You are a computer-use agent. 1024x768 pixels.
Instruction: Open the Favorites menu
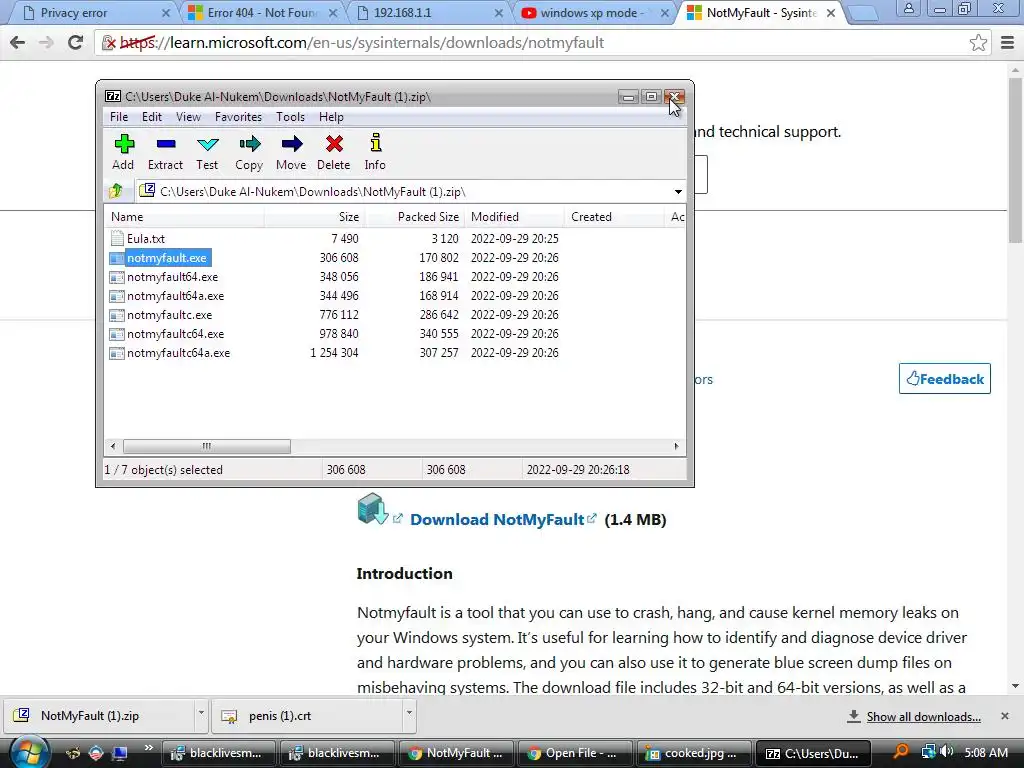click(x=238, y=117)
